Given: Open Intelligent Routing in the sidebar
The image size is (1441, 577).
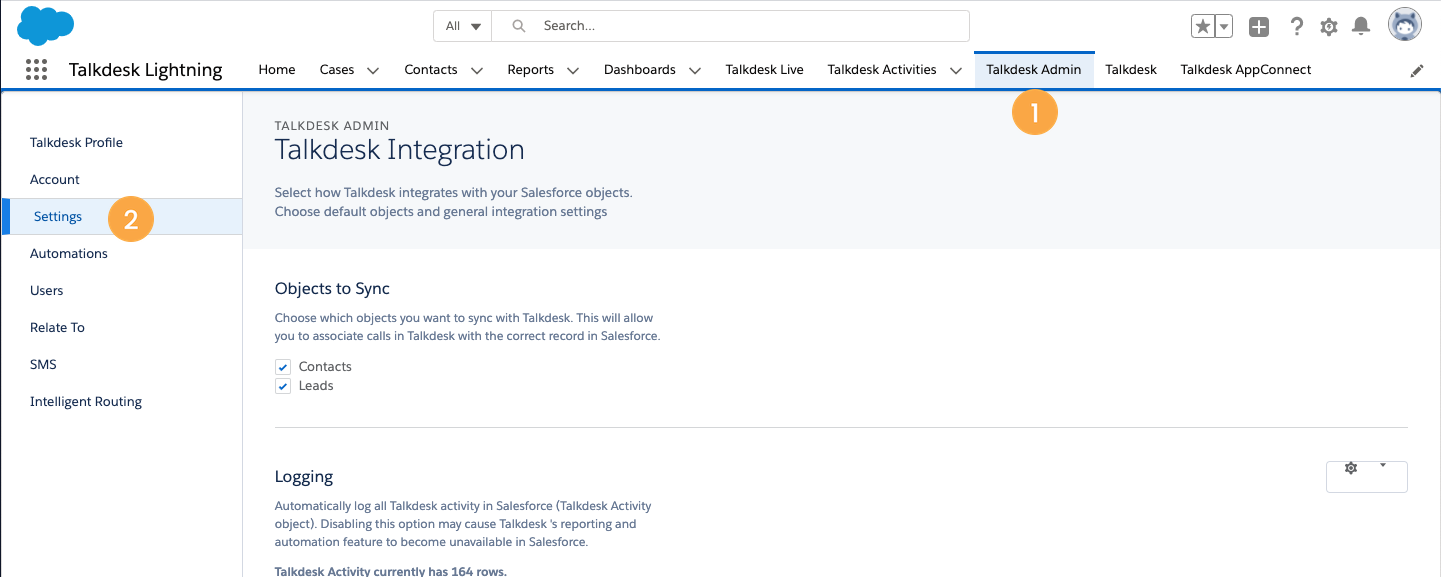Looking at the screenshot, I should 86,402.
